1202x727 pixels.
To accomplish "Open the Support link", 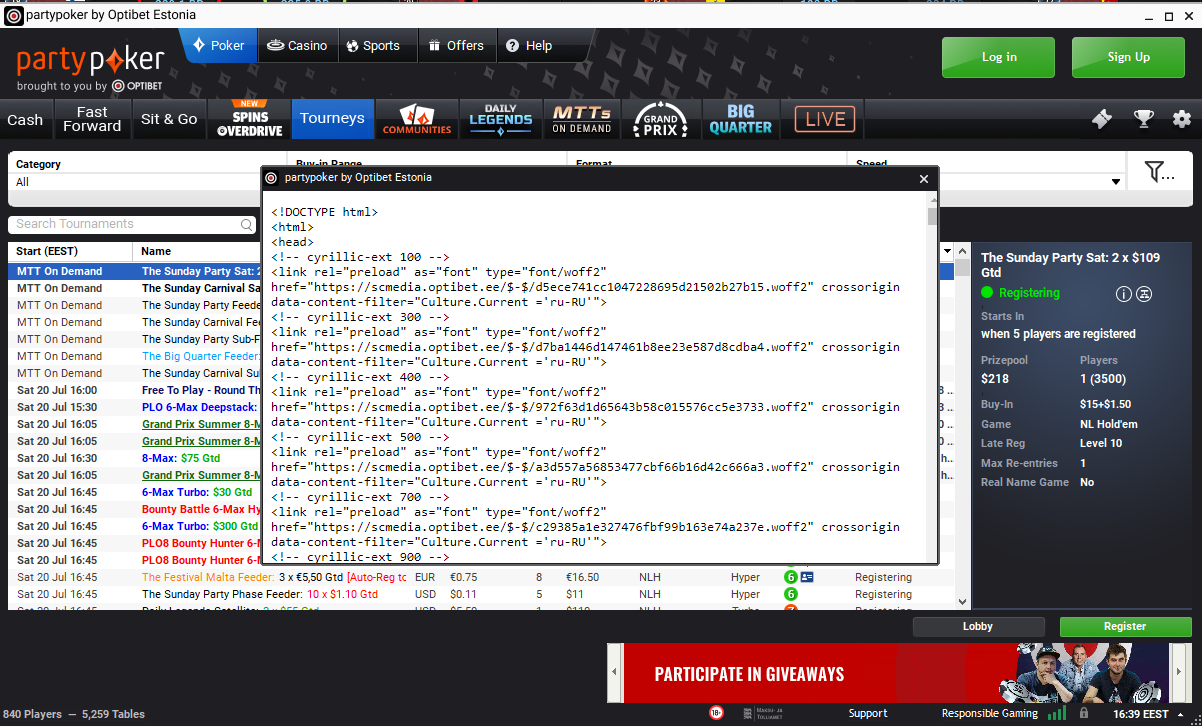I will [868, 714].
